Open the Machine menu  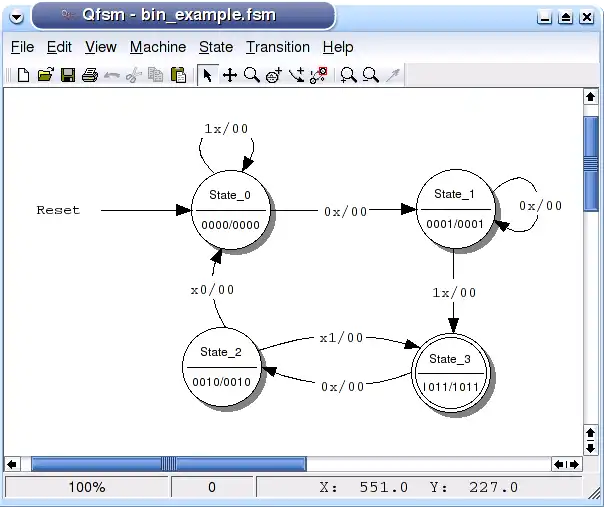coord(158,47)
